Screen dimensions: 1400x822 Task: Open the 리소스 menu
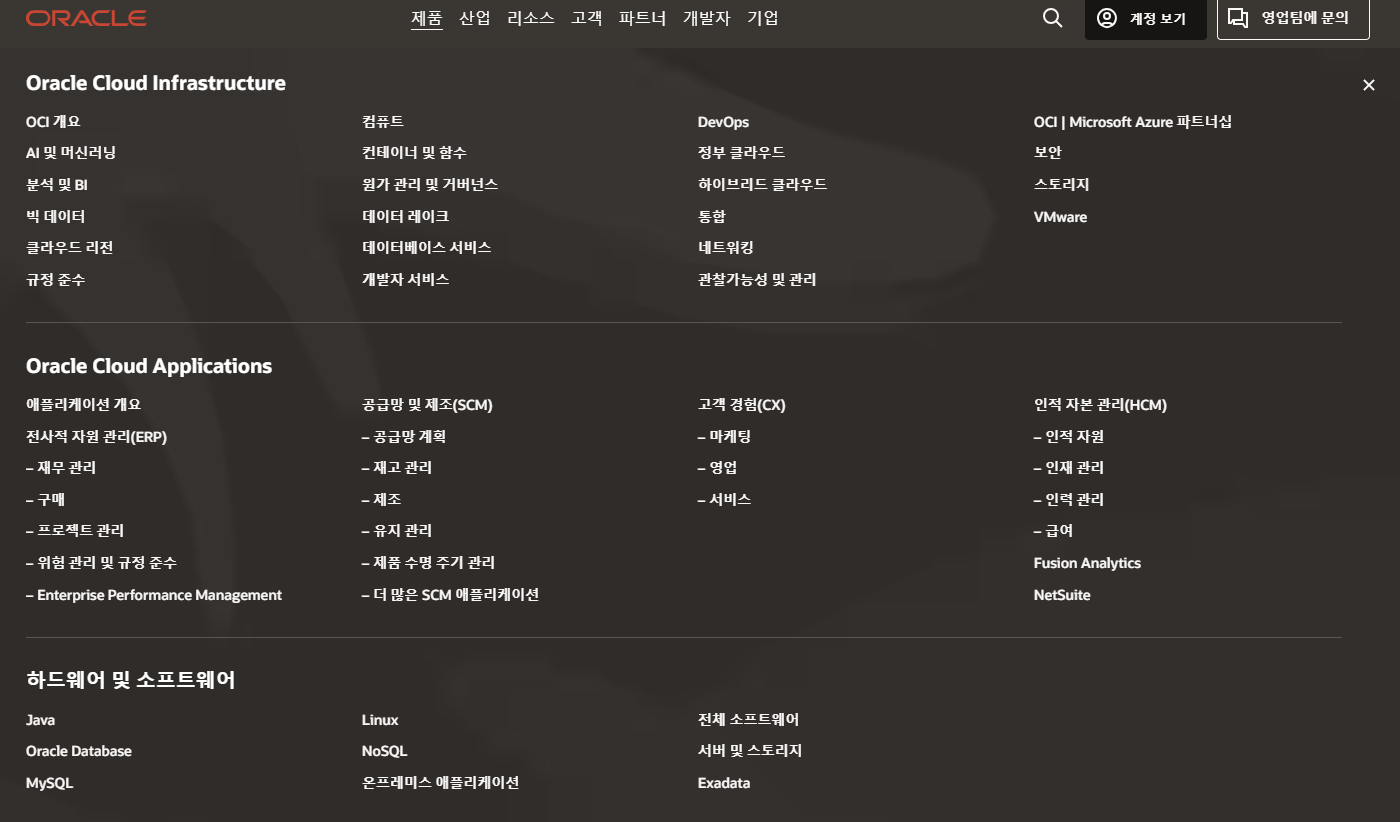click(x=531, y=18)
